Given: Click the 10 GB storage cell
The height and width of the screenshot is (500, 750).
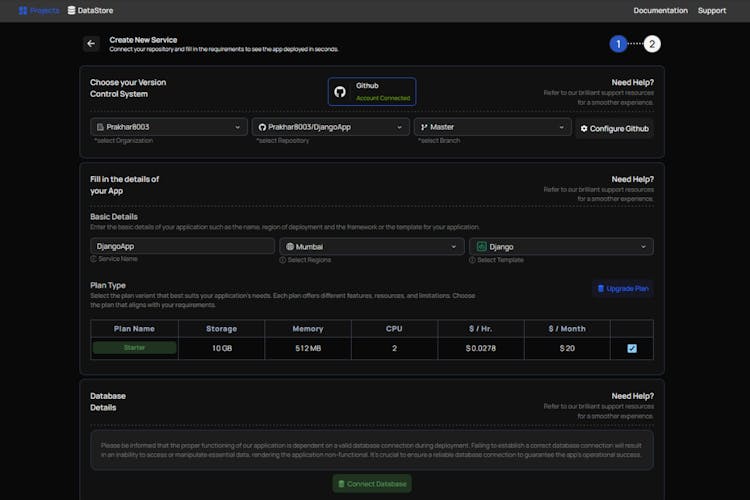Looking at the screenshot, I should [221, 348].
